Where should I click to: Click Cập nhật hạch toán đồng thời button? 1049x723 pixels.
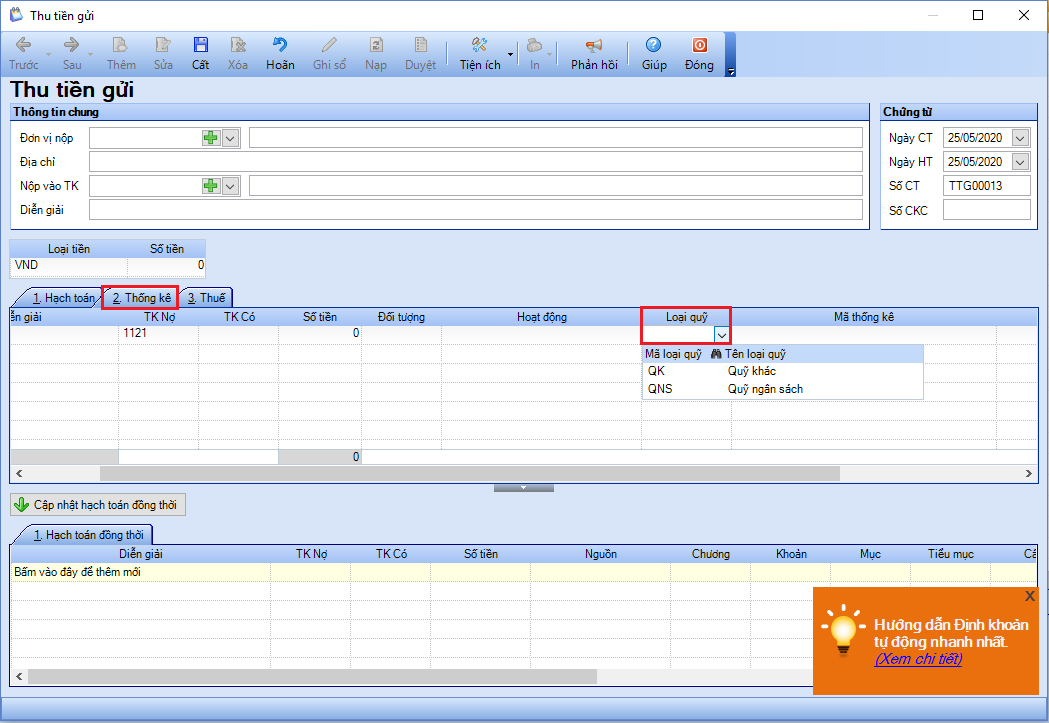point(98,505)
